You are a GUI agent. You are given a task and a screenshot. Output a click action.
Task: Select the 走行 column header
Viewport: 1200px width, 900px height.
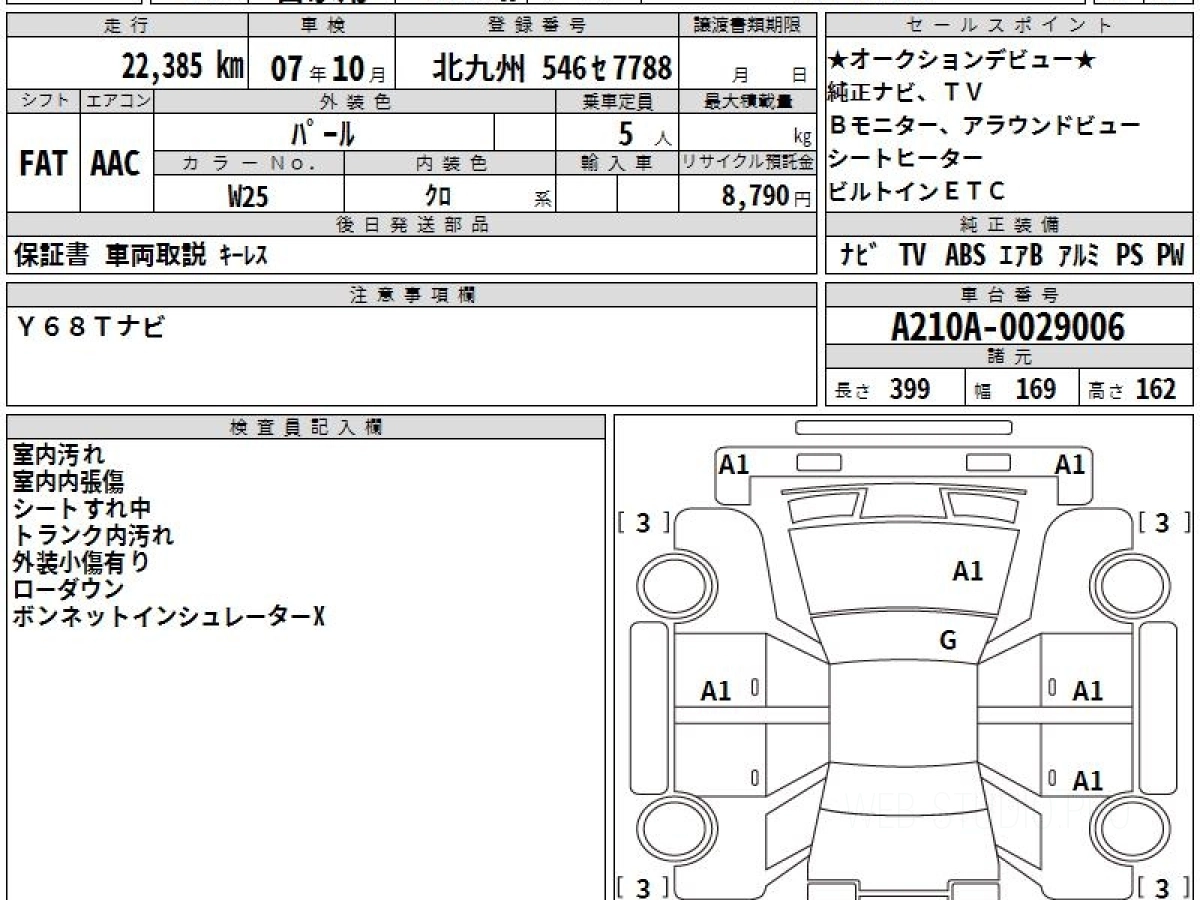127,26
